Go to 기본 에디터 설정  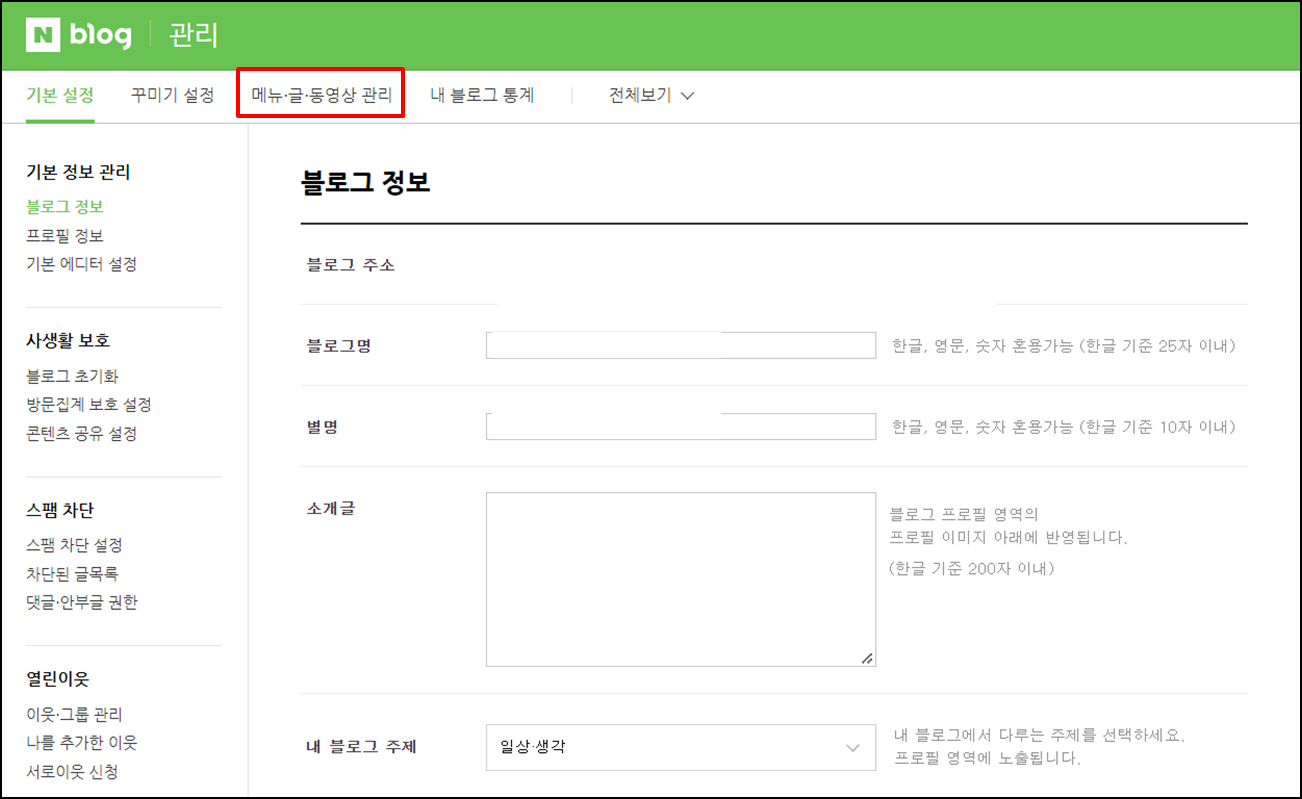(x=81, y=264)
